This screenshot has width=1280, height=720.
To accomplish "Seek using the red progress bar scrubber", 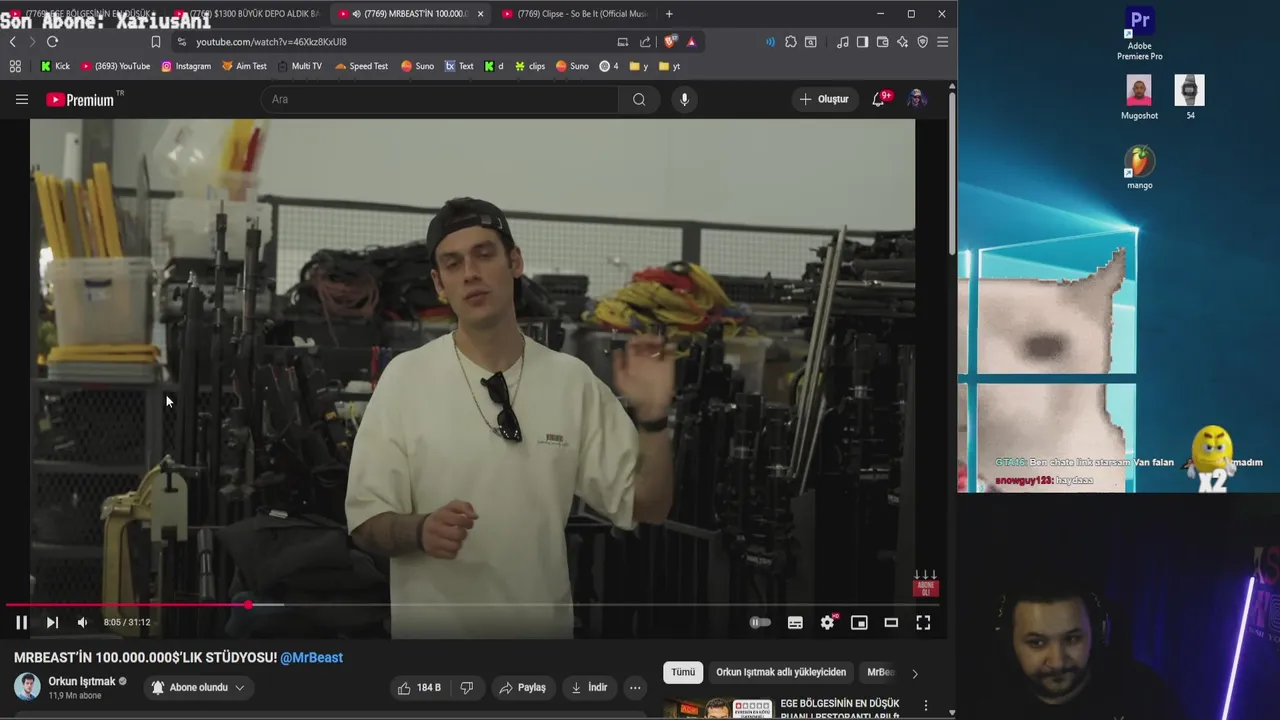I will coord(248,604).
